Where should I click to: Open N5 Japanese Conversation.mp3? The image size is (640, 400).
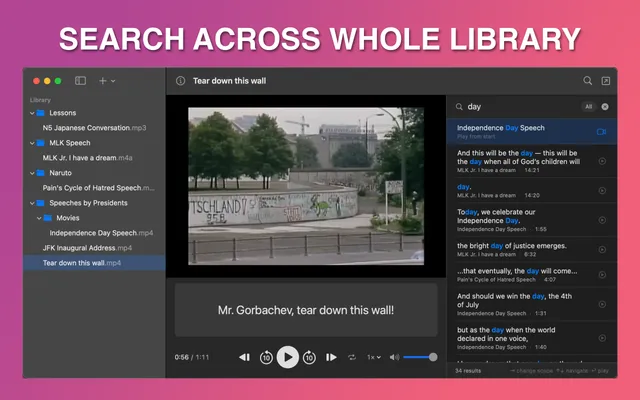[x=94, y=128]
